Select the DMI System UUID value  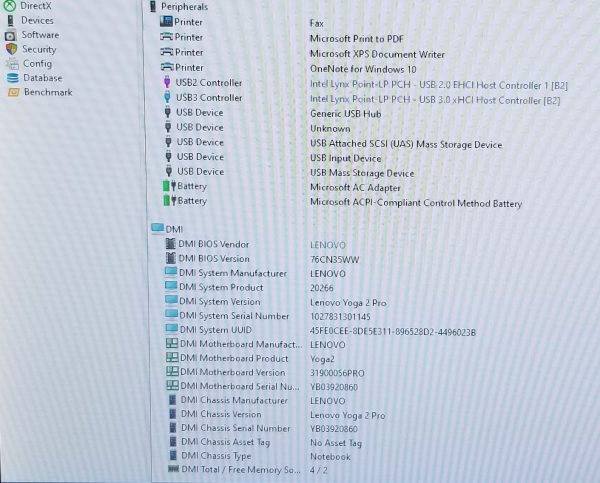pos(393,331)
